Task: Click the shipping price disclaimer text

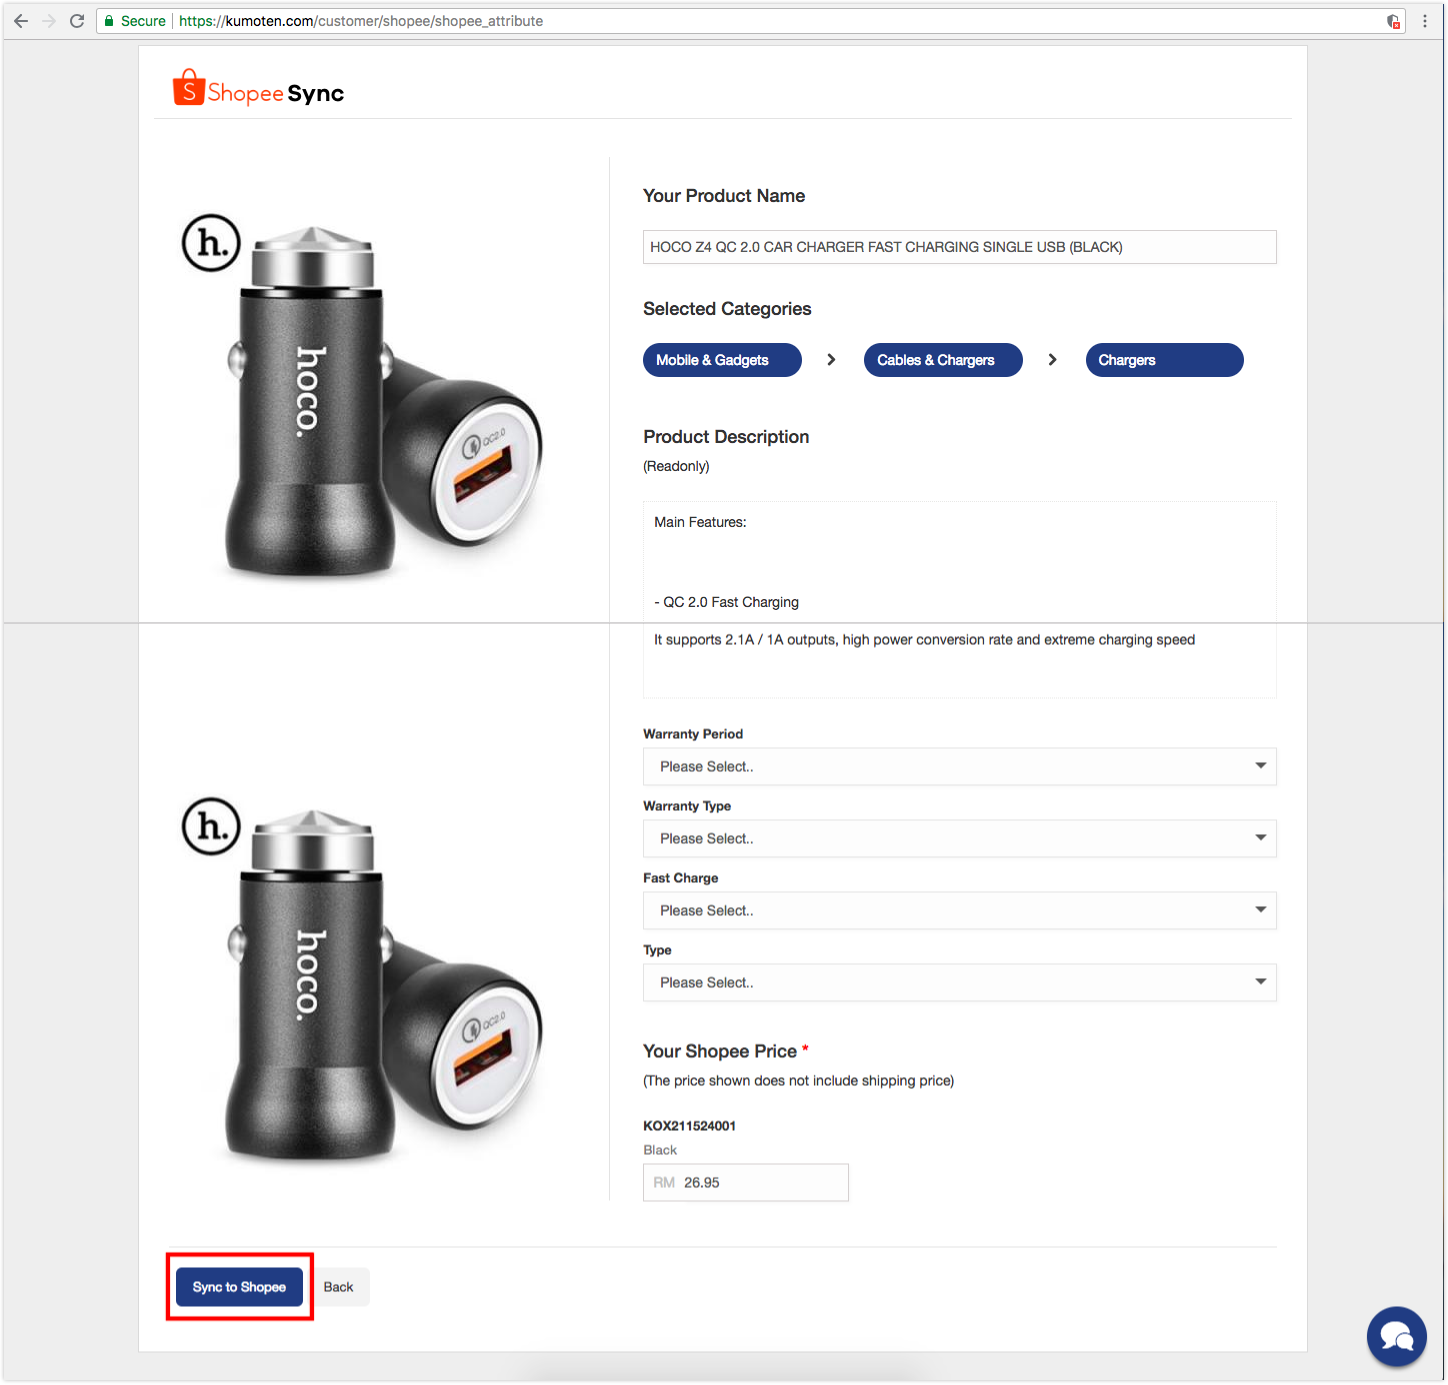Action: 798,1081
